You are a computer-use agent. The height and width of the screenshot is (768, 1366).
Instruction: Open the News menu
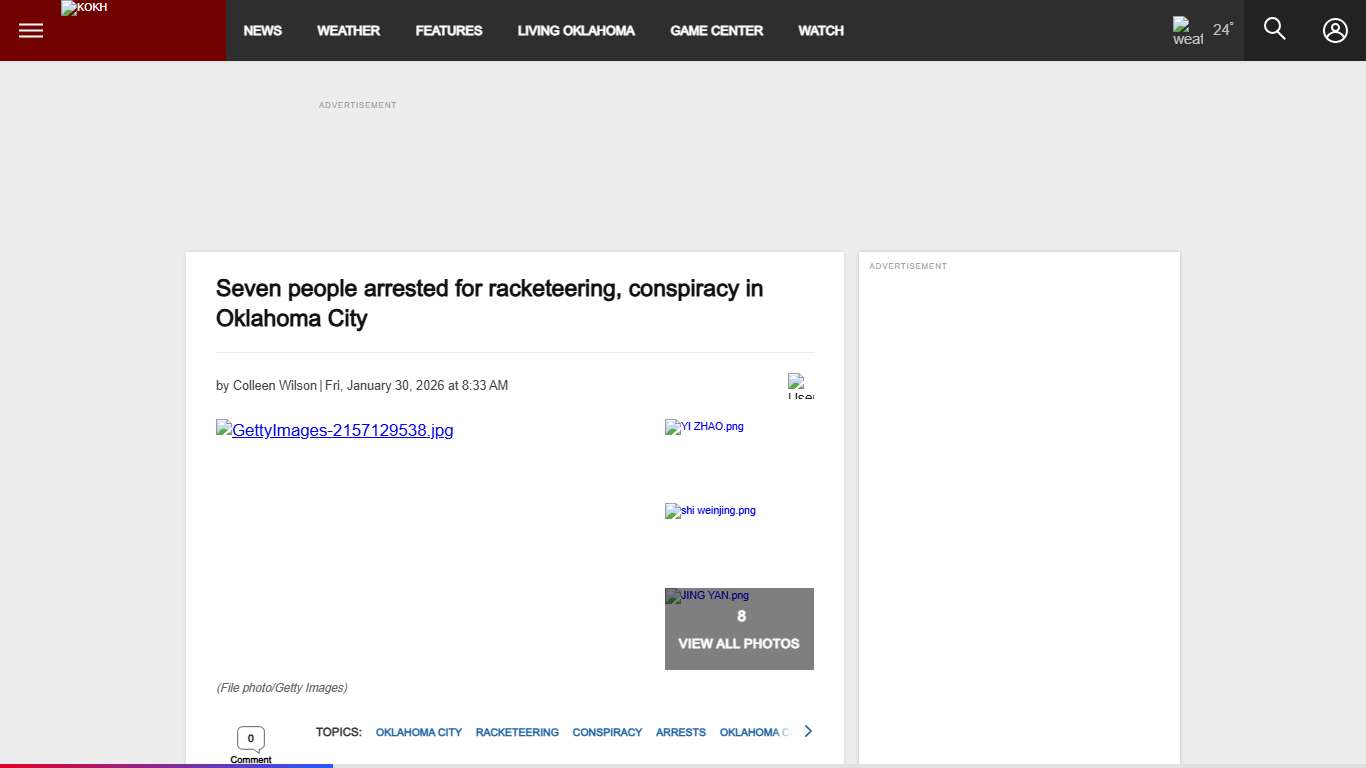click(262, 31)
